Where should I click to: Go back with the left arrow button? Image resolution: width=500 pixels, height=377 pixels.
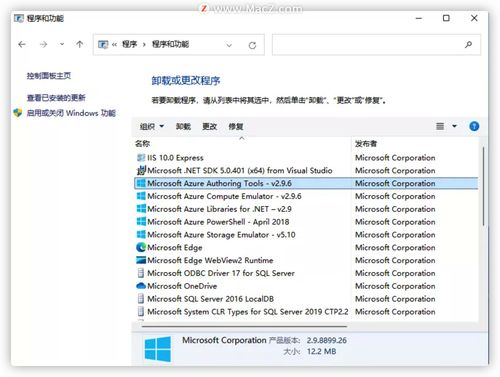22,44
